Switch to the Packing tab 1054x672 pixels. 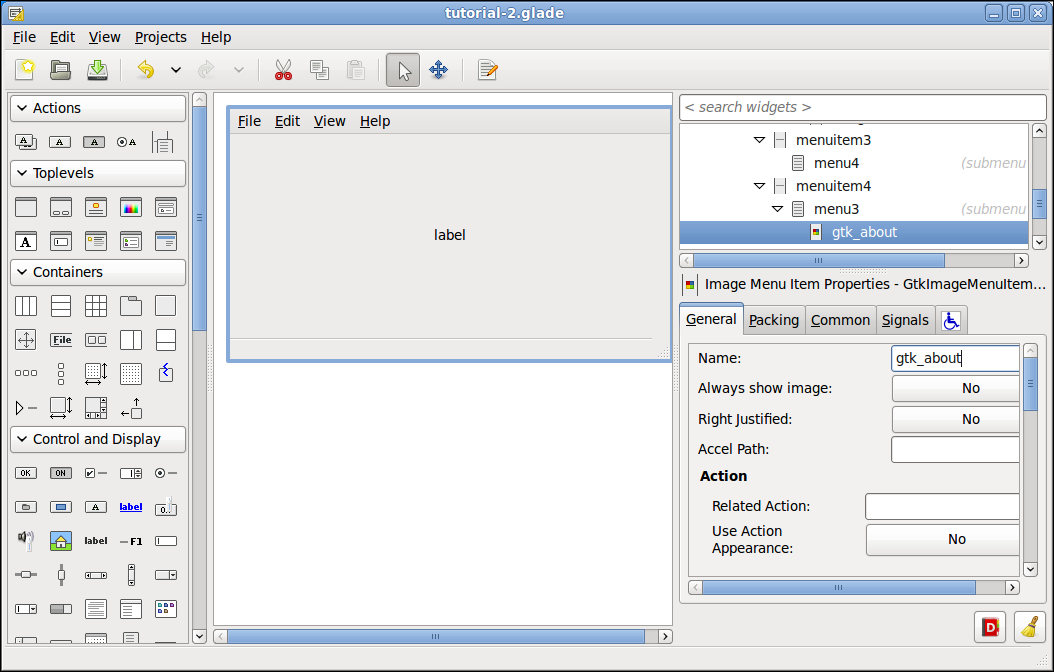pos(774,320)
